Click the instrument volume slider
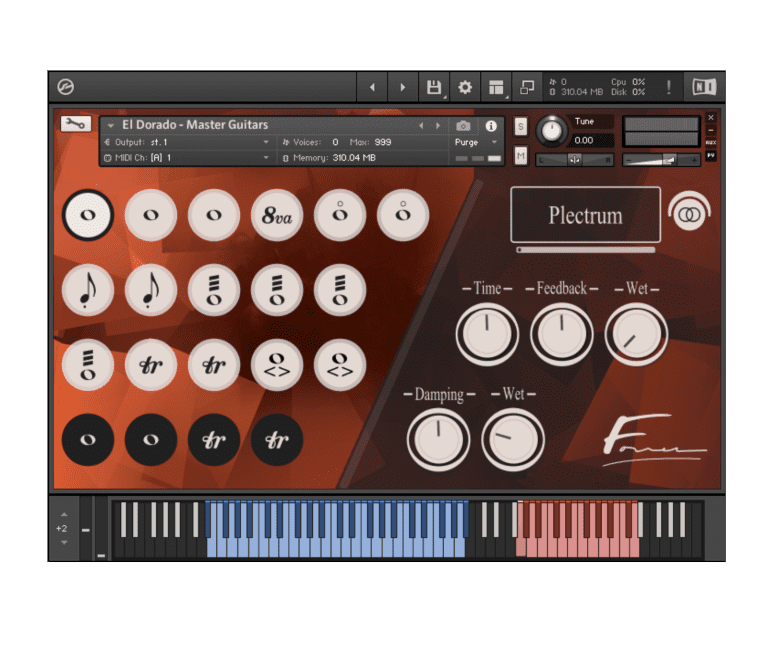Image resolution: width=768 pixels, height=645 pixels. (x=661, y=160)
